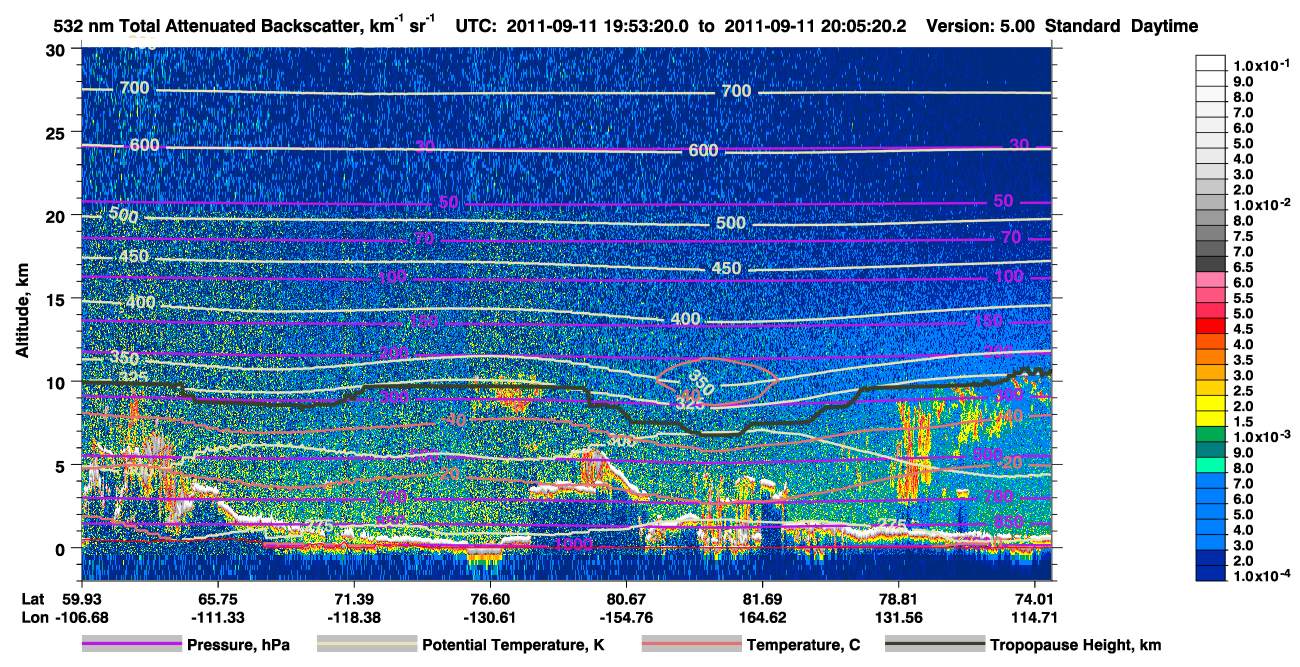Click the 4.5 colorbar label
This screenshot has height=667, width=1300.
[1243, 329]
